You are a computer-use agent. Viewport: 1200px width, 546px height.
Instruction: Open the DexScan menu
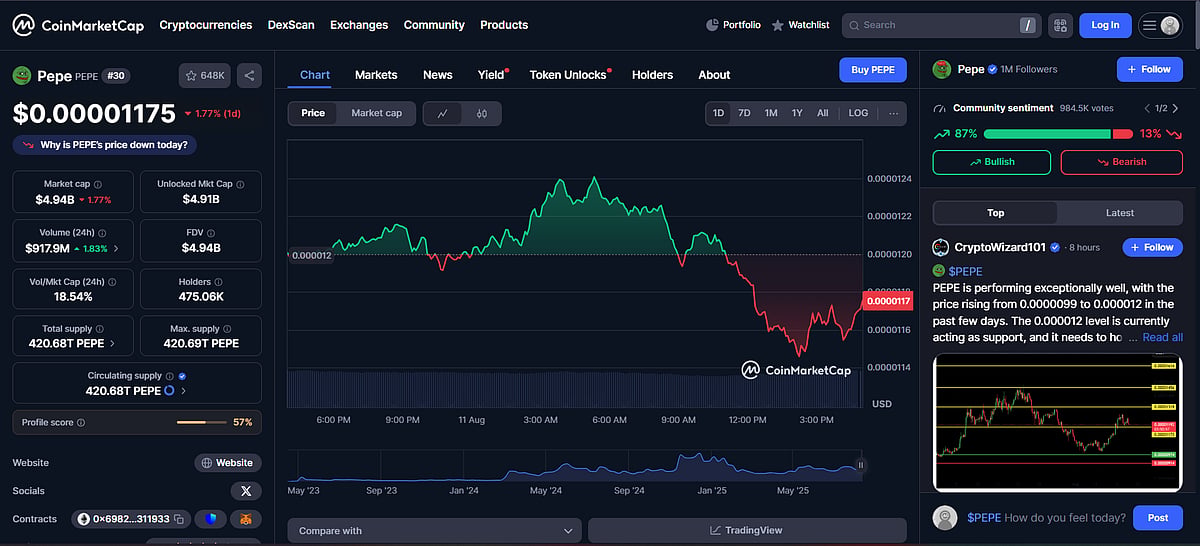pos(291,25)
